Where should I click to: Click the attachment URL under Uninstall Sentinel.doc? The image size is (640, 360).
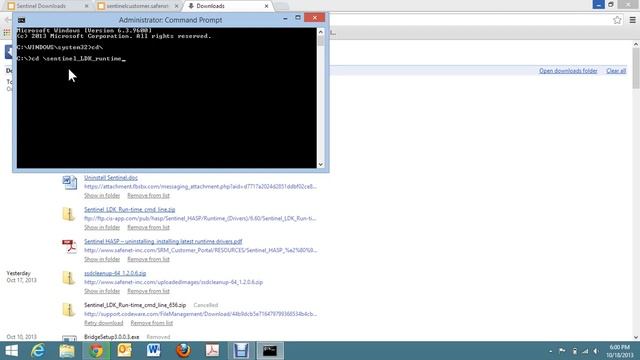coord(200,187)
